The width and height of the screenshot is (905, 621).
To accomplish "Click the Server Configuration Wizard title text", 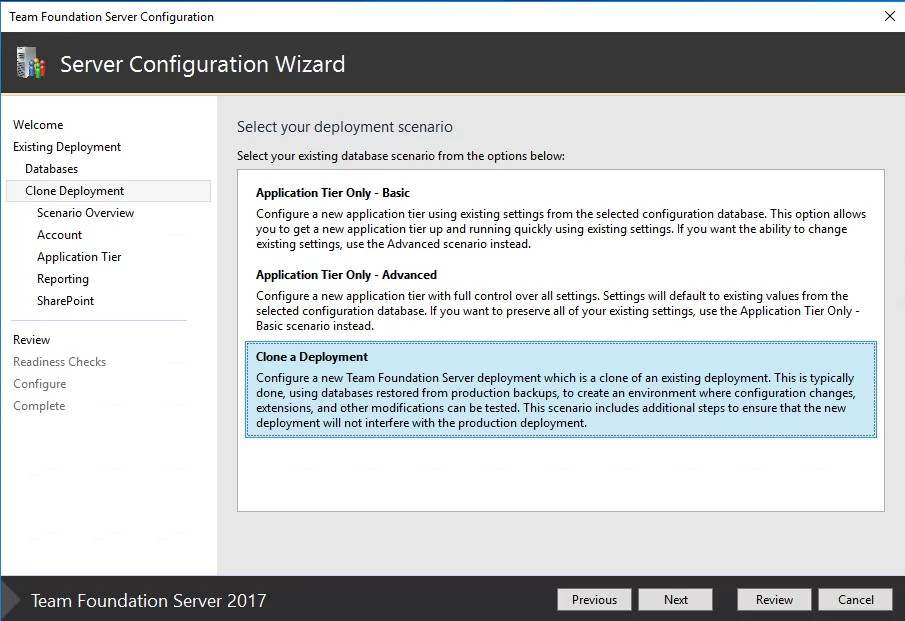I will pyautogui.click(x=203, y=64).
